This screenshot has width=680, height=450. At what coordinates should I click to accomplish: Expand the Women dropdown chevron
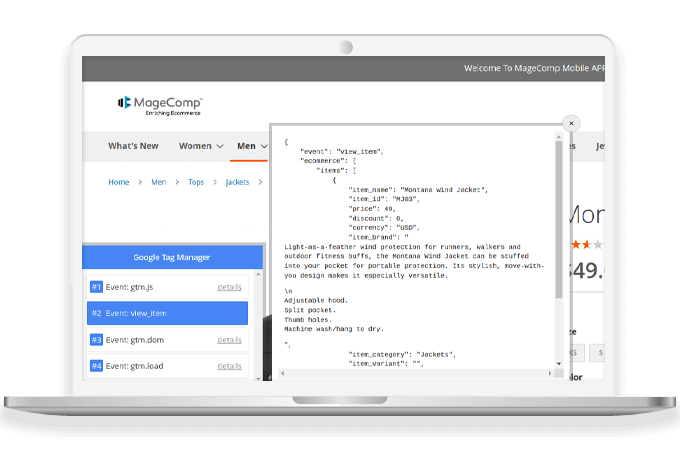(220, 147)
